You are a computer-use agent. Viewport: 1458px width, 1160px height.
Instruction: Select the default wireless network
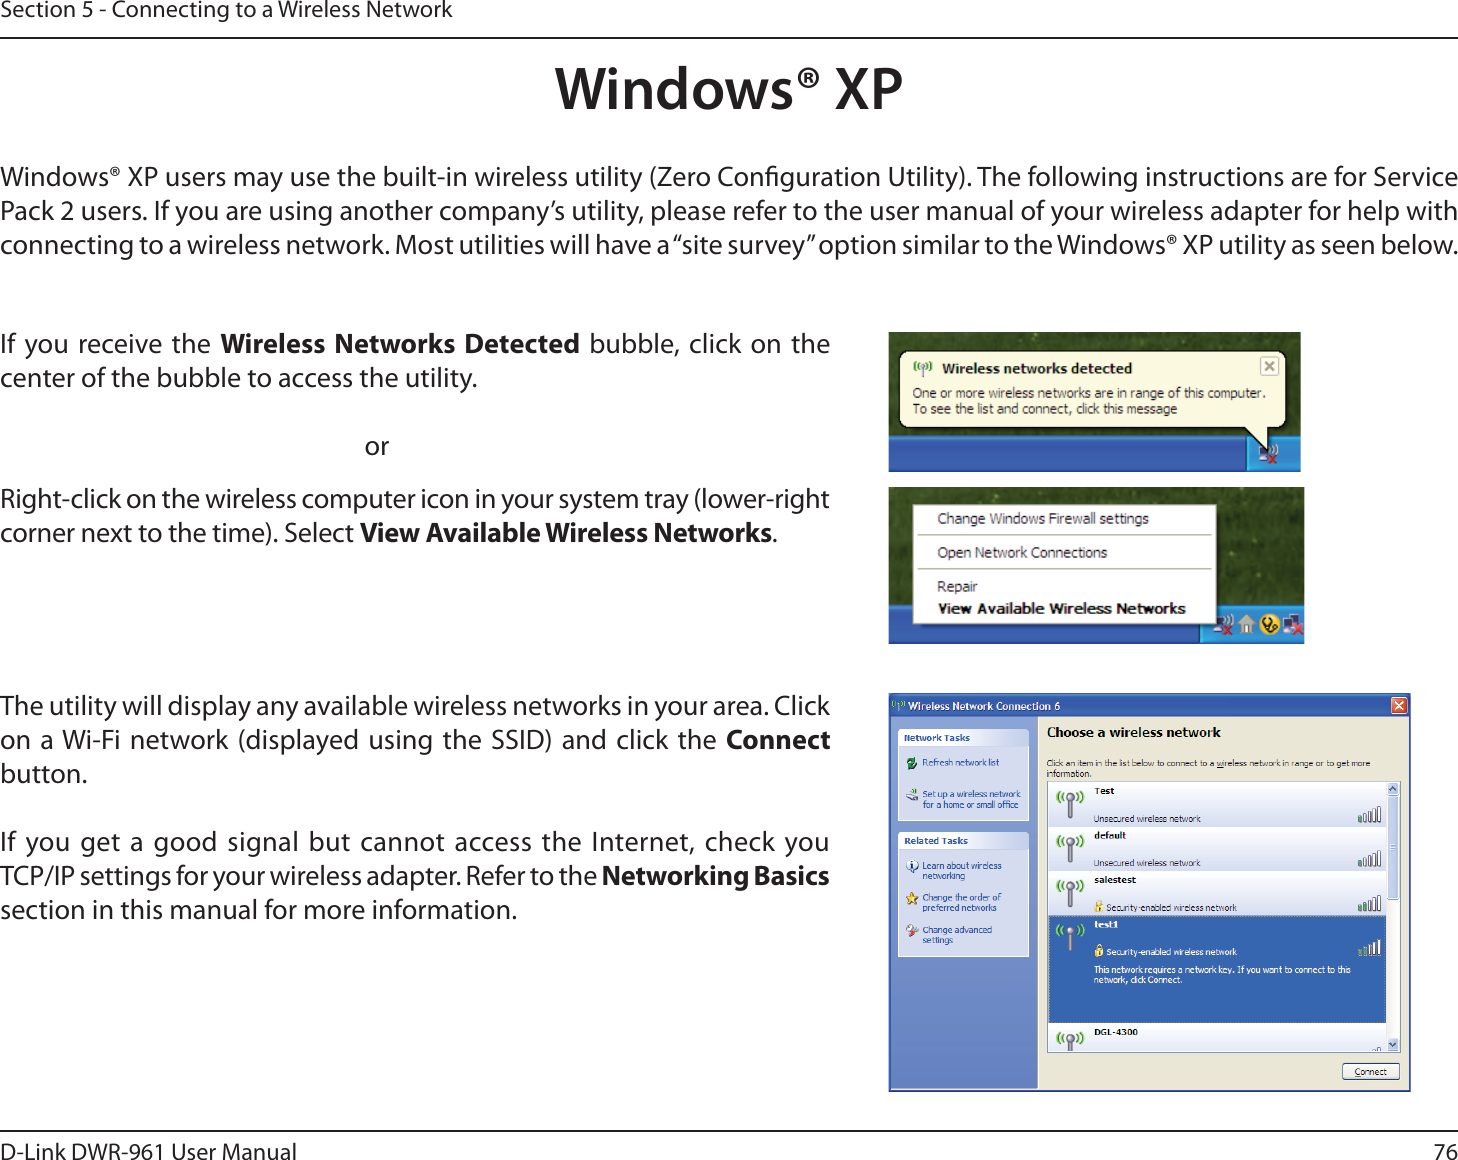coord(1216,849)
